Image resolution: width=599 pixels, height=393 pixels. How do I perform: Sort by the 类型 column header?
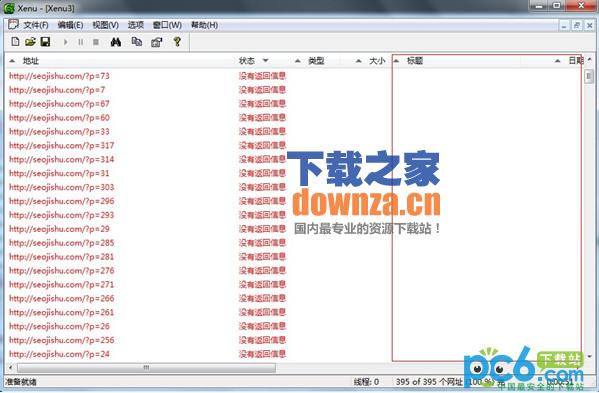(316, 61)
